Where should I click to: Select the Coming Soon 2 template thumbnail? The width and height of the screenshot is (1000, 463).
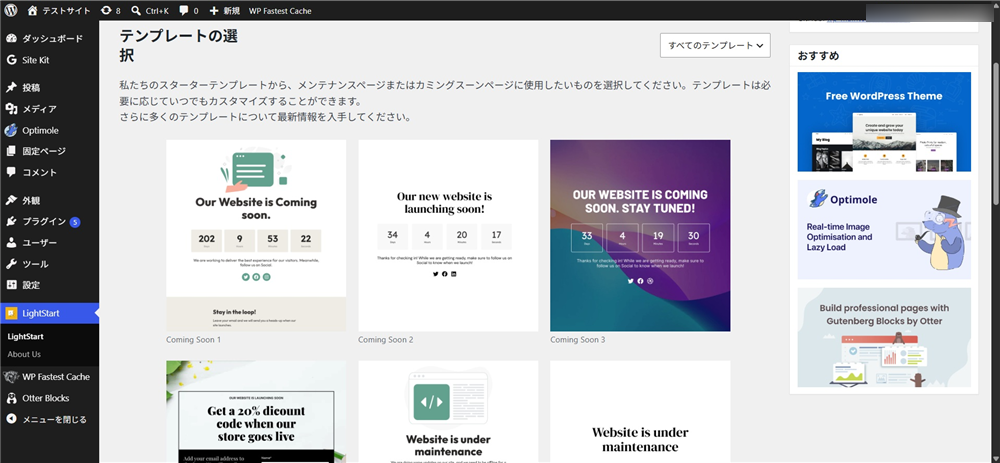pos(448,235)
